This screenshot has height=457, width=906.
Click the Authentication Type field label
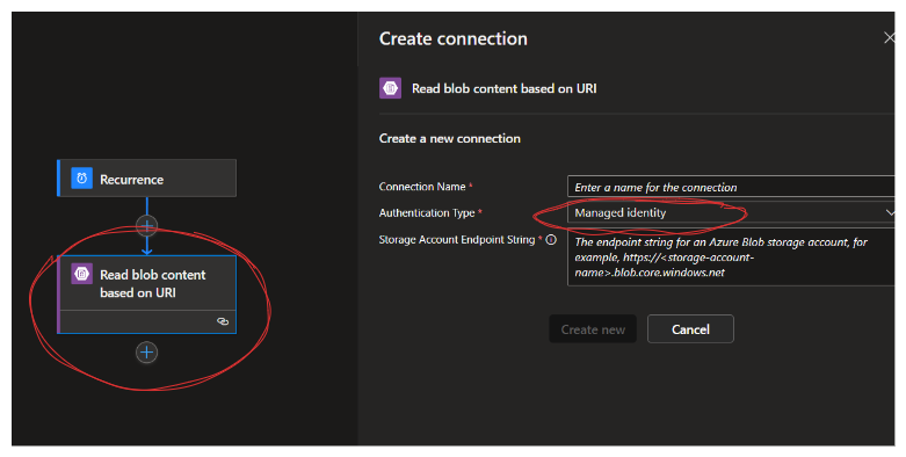point(427,213)
